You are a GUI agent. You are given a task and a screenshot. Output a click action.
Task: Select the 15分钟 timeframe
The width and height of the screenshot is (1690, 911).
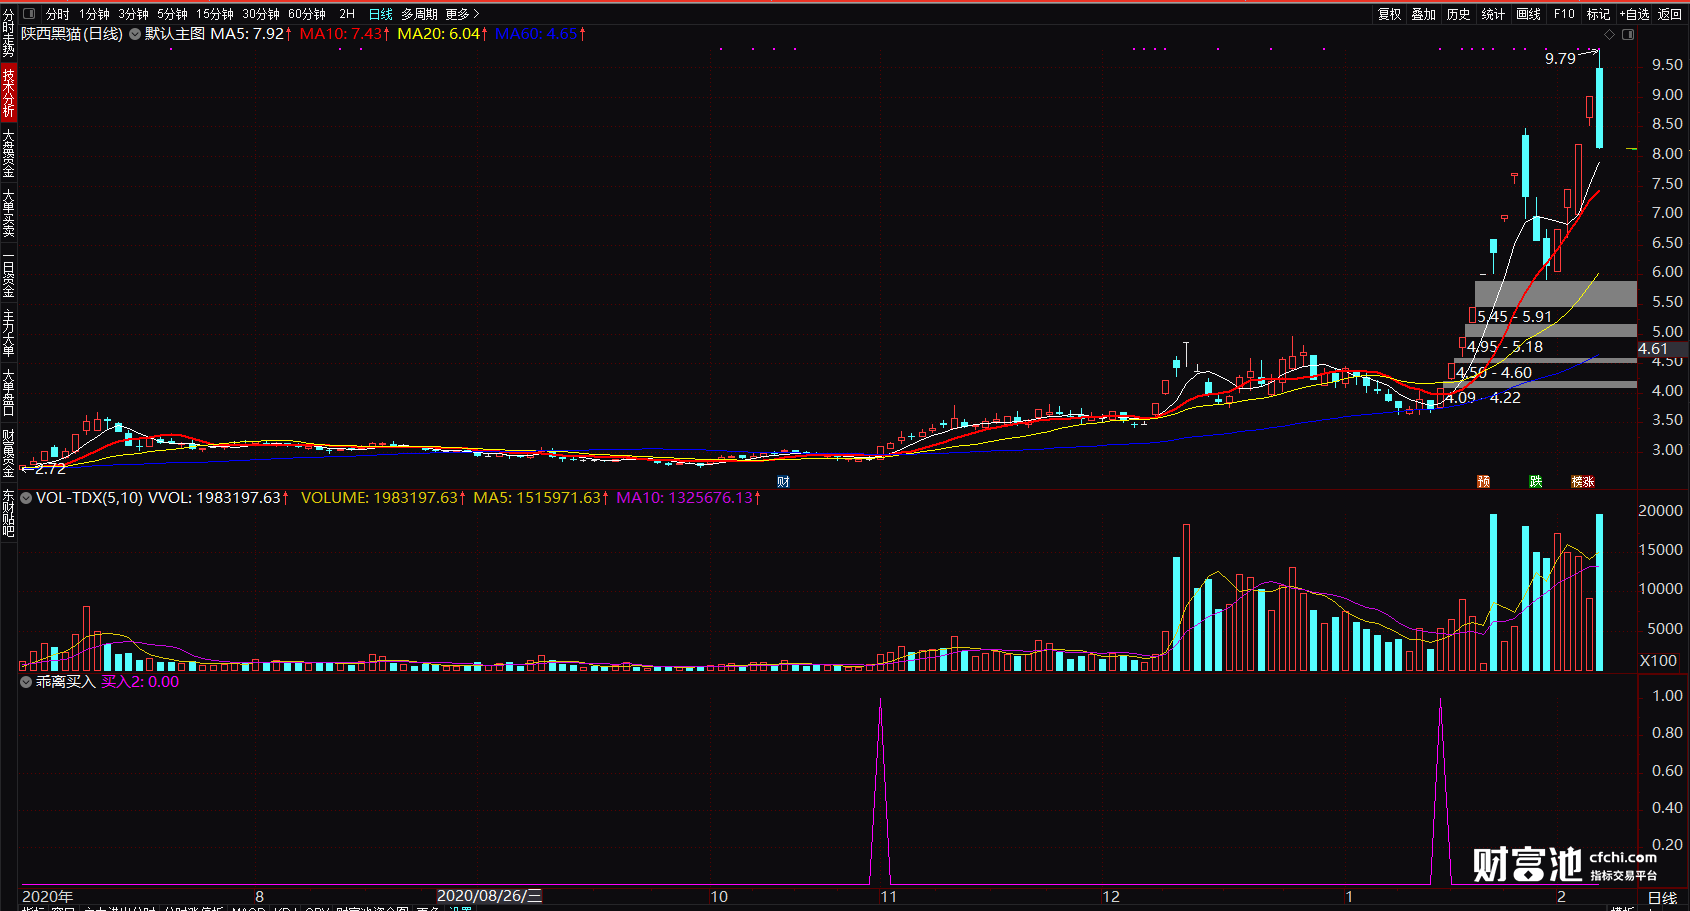pyautogui.click(x=215, y=14)
